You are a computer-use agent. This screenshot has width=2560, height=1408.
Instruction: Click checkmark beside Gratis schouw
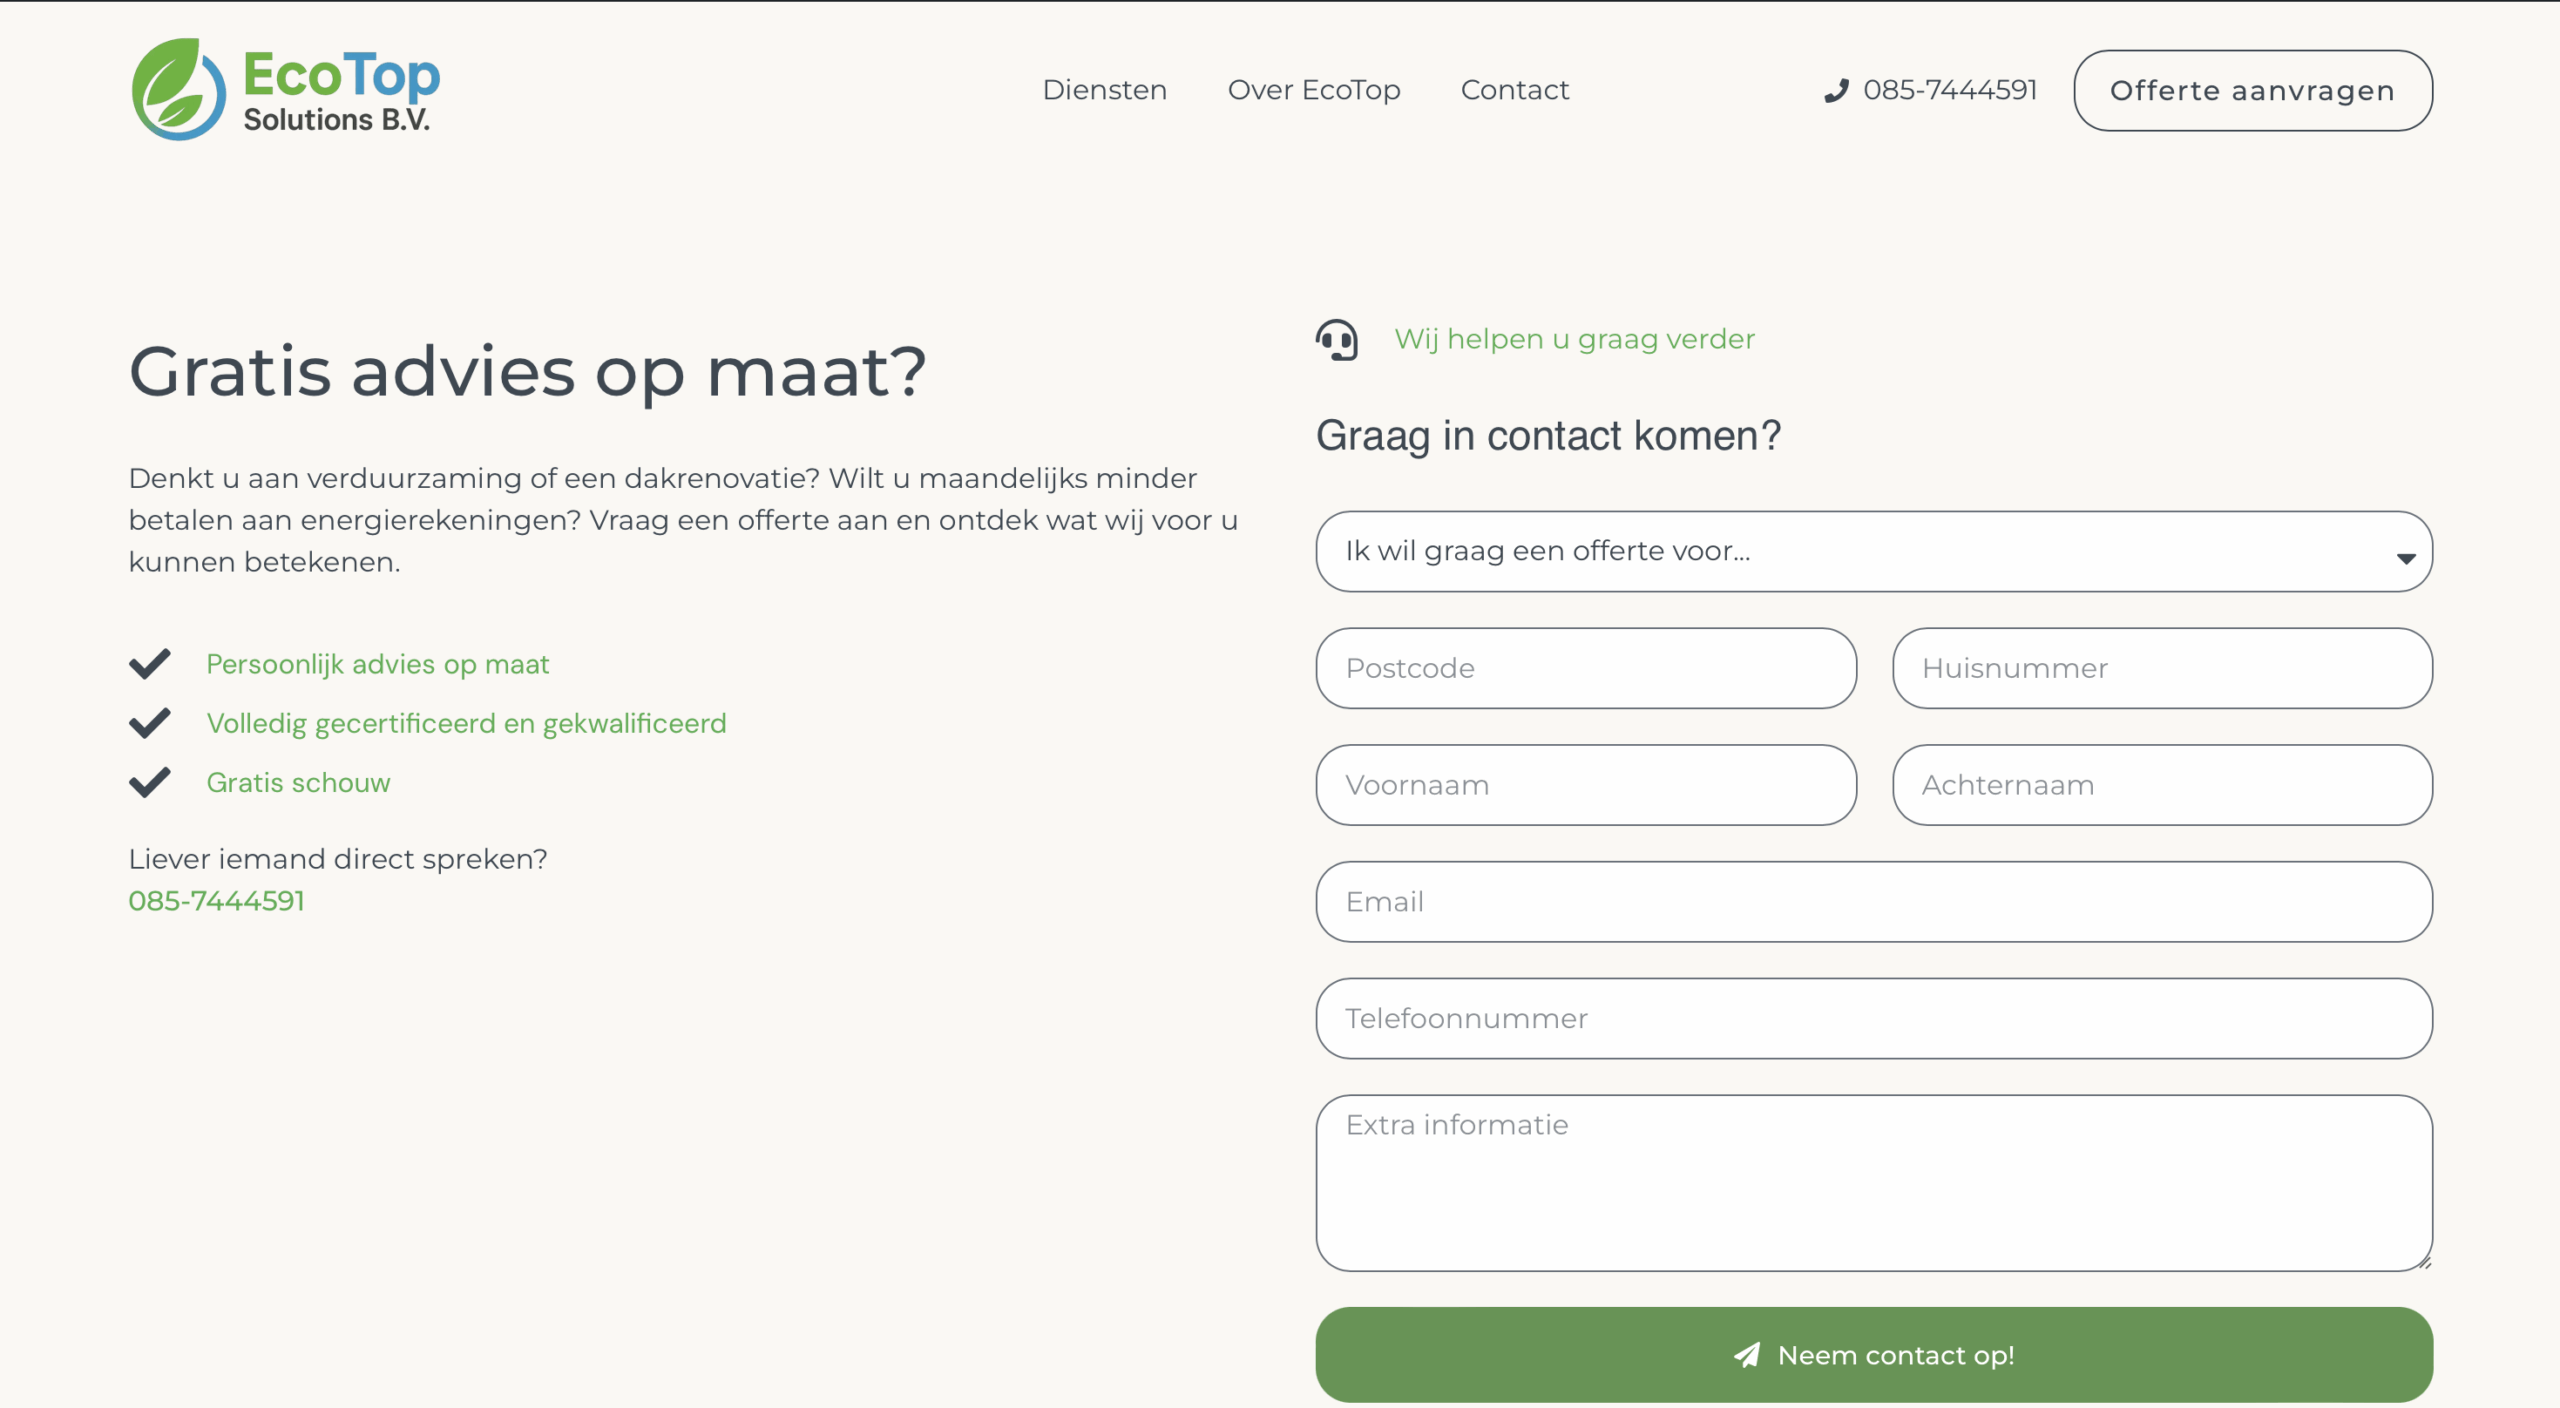tap(150, 782)
